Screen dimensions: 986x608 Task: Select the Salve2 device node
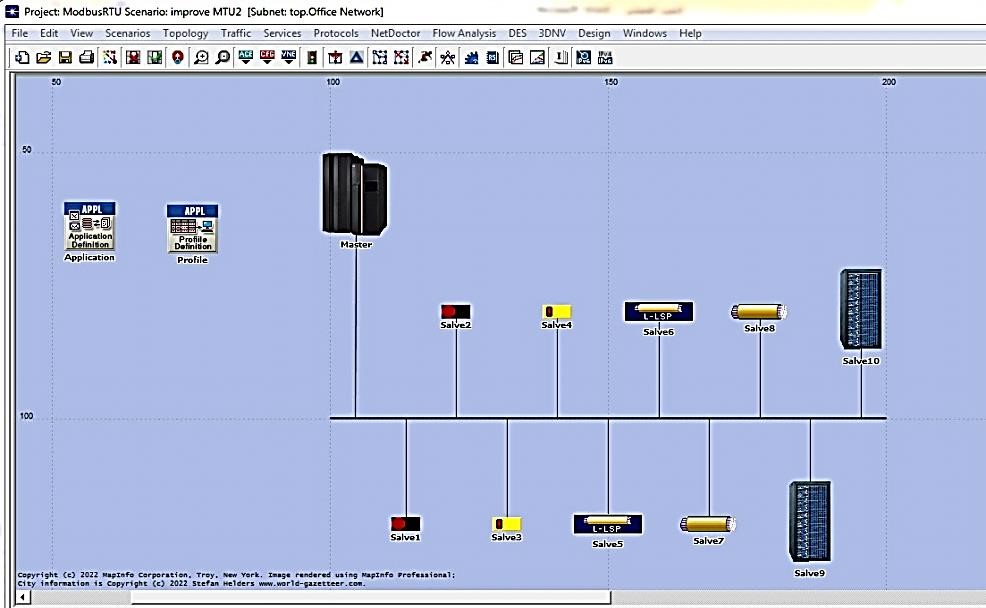click(456, 311)
